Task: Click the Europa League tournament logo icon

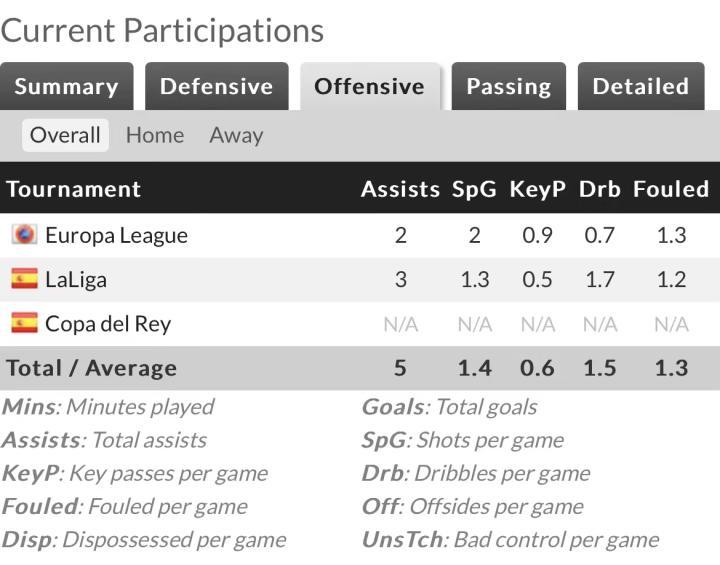Action: [x=24, y=235]
